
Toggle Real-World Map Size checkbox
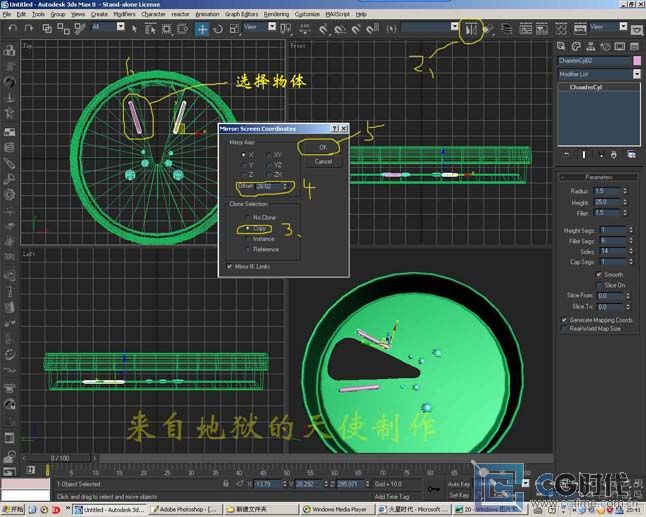tap(564, 329)
